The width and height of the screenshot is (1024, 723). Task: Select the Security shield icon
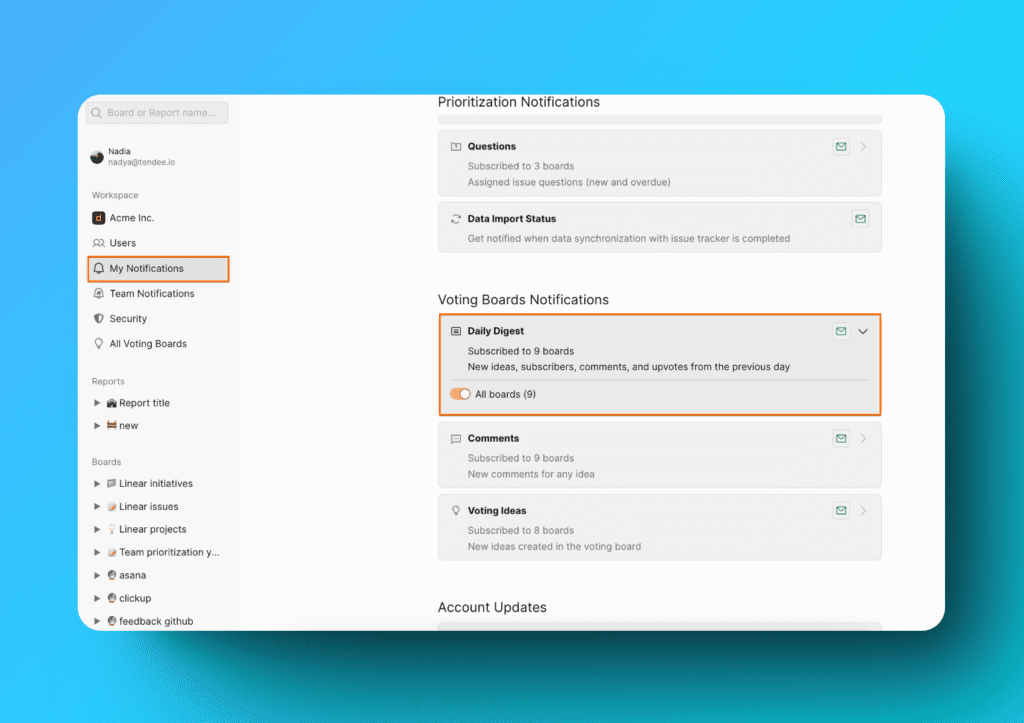[x=97, y=318]
